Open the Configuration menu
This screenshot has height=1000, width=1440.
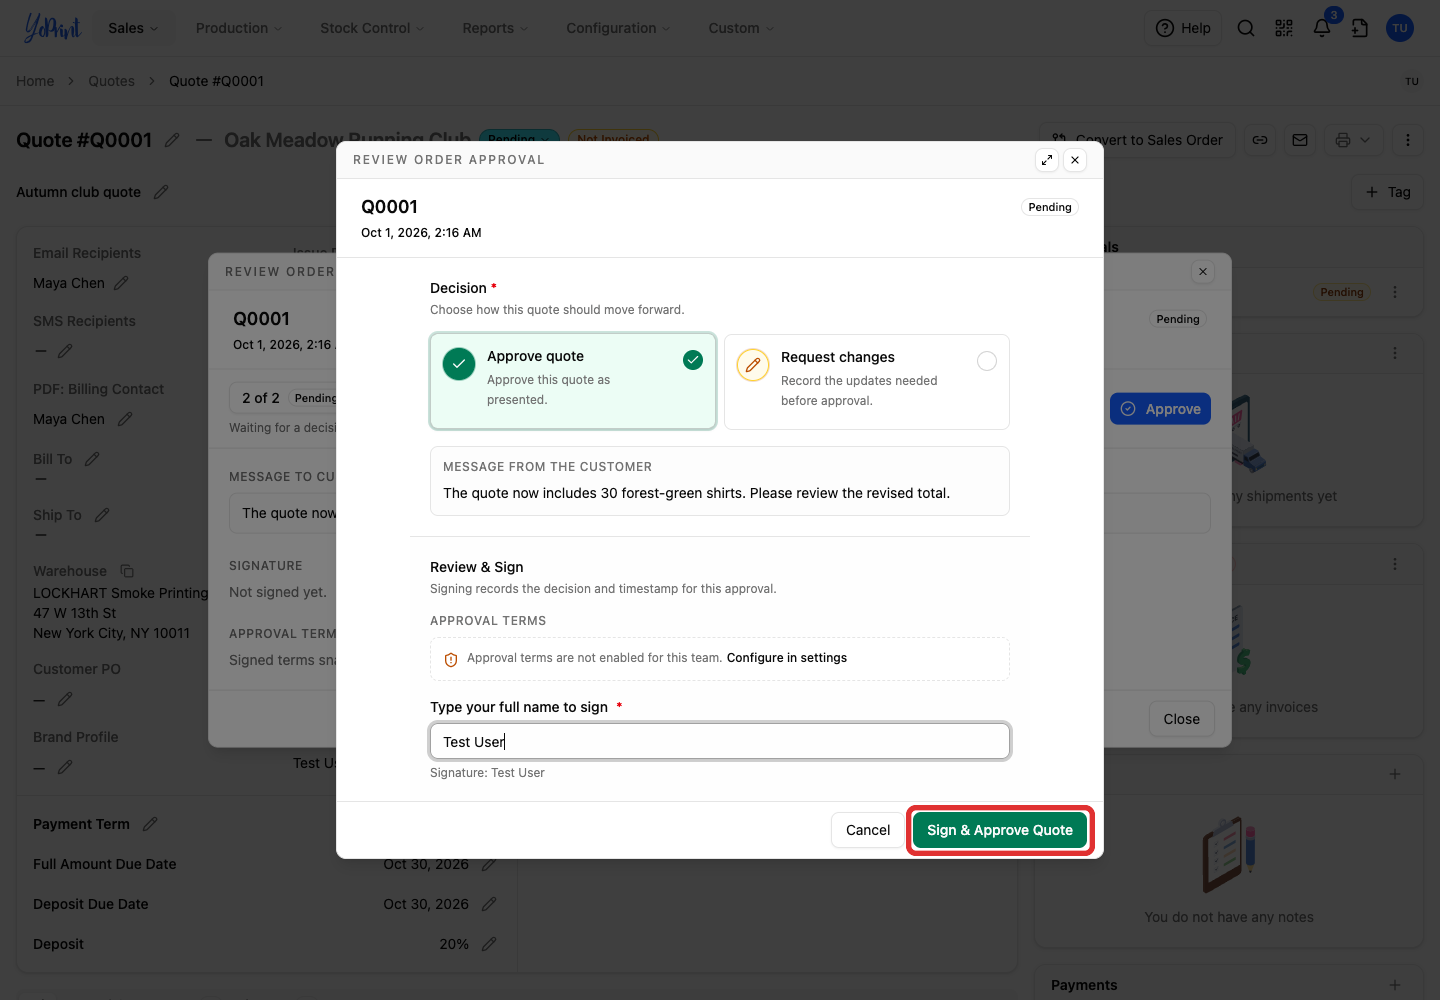(x=618, y=28)
